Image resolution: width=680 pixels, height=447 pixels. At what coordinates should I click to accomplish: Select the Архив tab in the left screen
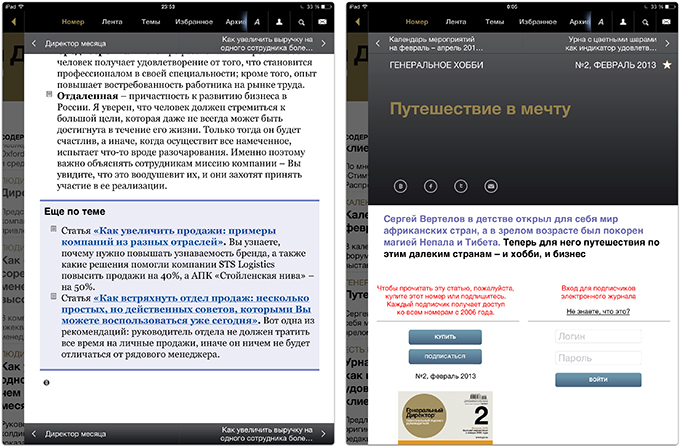[x=235, y=22]
